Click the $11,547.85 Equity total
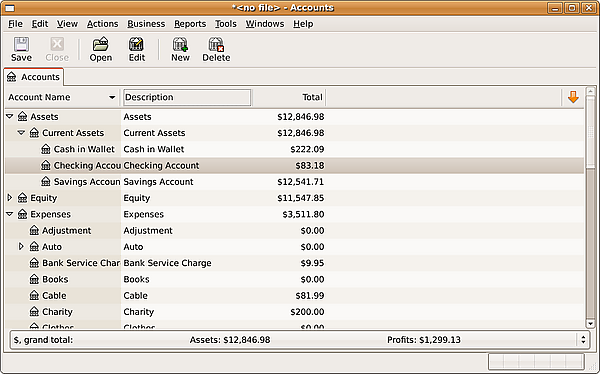Screen dimensions: 600x374 [301, 198]
